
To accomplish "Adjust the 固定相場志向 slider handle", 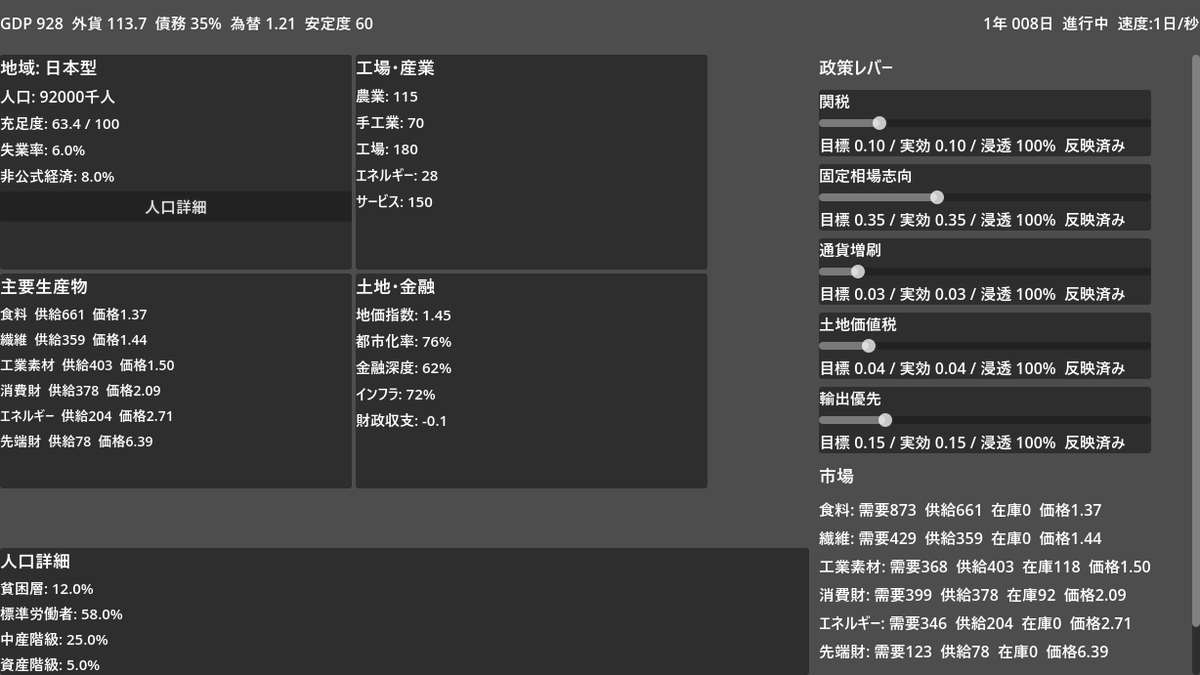I will tap(937, 197).
